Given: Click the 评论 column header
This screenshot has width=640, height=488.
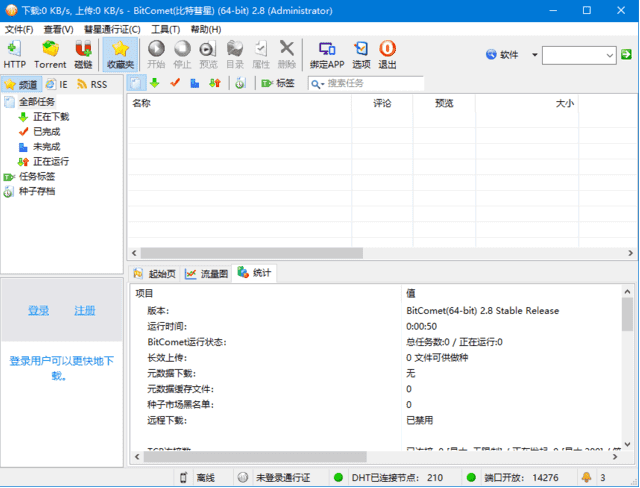Looking at the screenshot, I should [382, 103].
